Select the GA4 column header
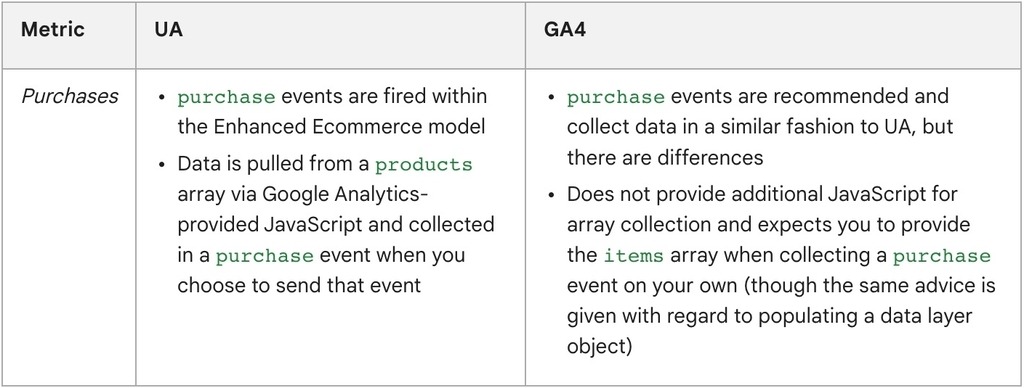The image size is (1024, 388). point(564,30)
